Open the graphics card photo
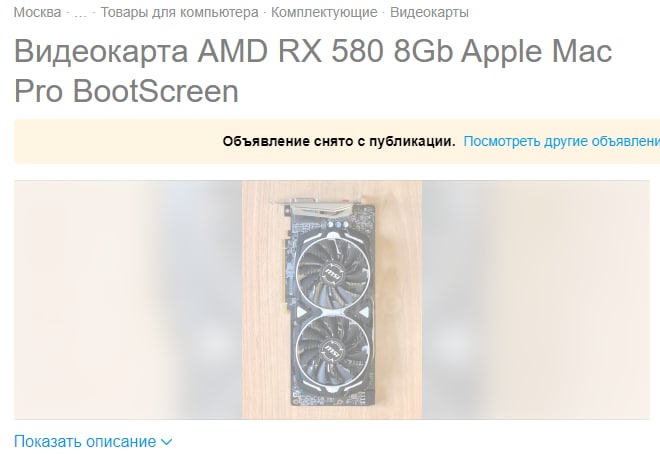660x454 pixels. (332, 300)
